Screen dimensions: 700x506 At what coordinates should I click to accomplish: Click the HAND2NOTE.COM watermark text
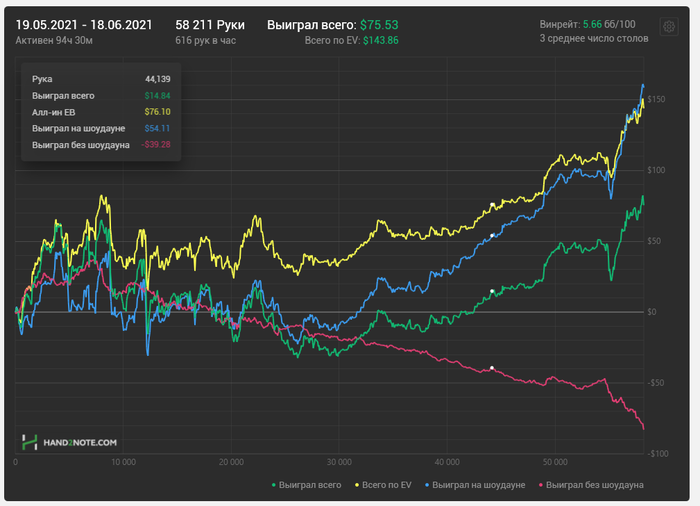[x=80, y=443]
